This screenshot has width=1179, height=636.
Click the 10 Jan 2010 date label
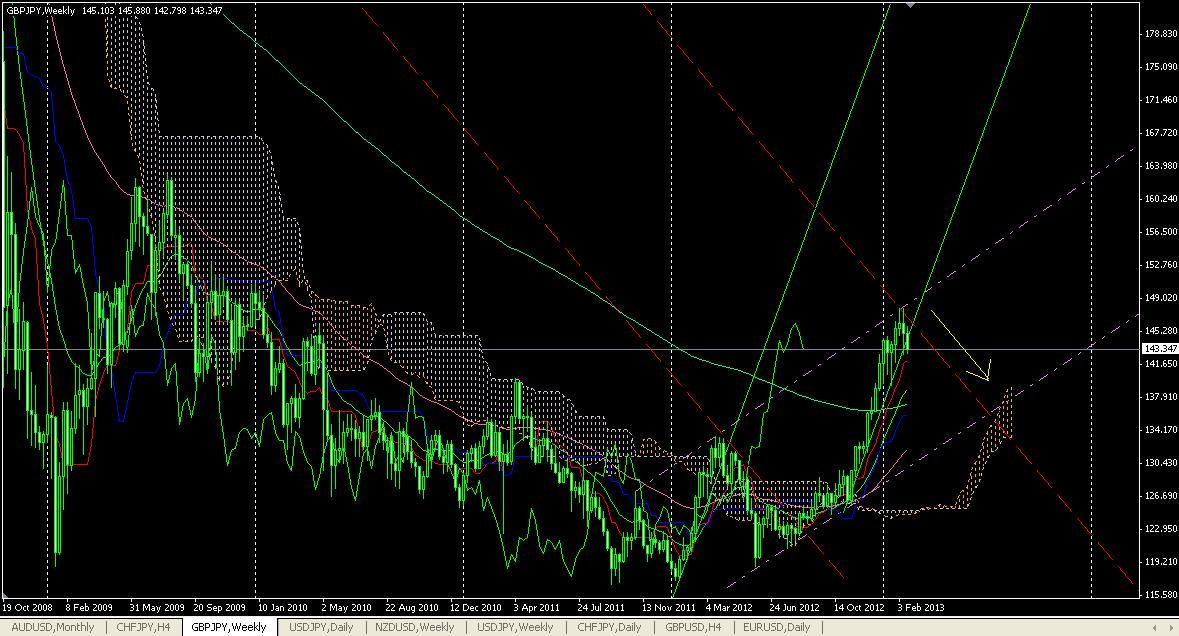pyautogui.click(x=283, y=607)
